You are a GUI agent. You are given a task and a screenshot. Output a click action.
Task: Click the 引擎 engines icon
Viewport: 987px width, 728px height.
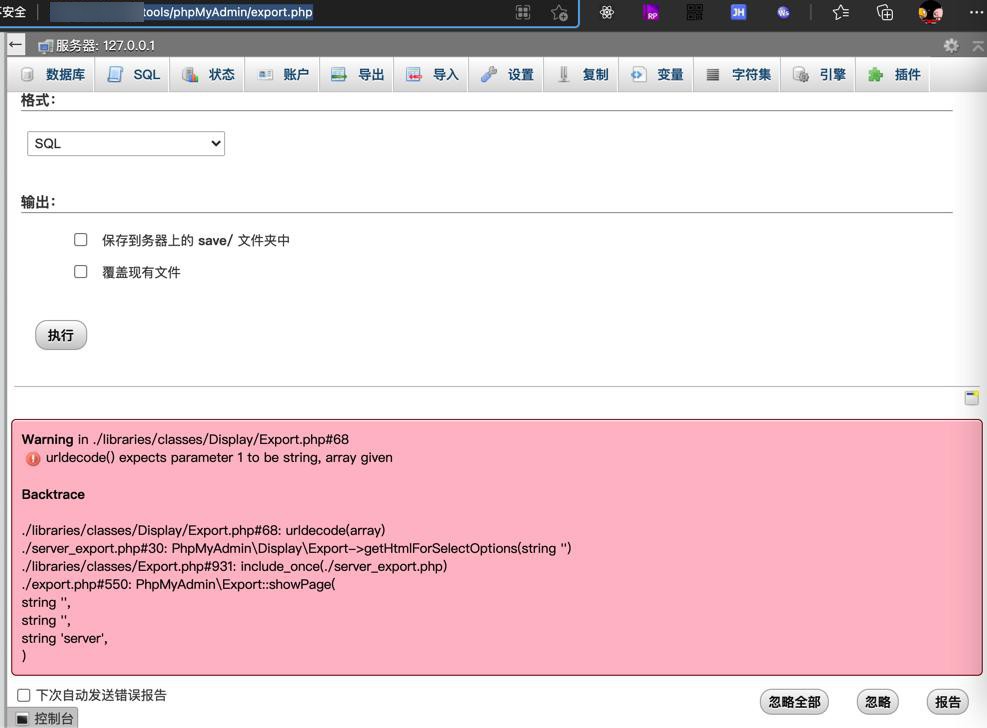click(800, 74)
